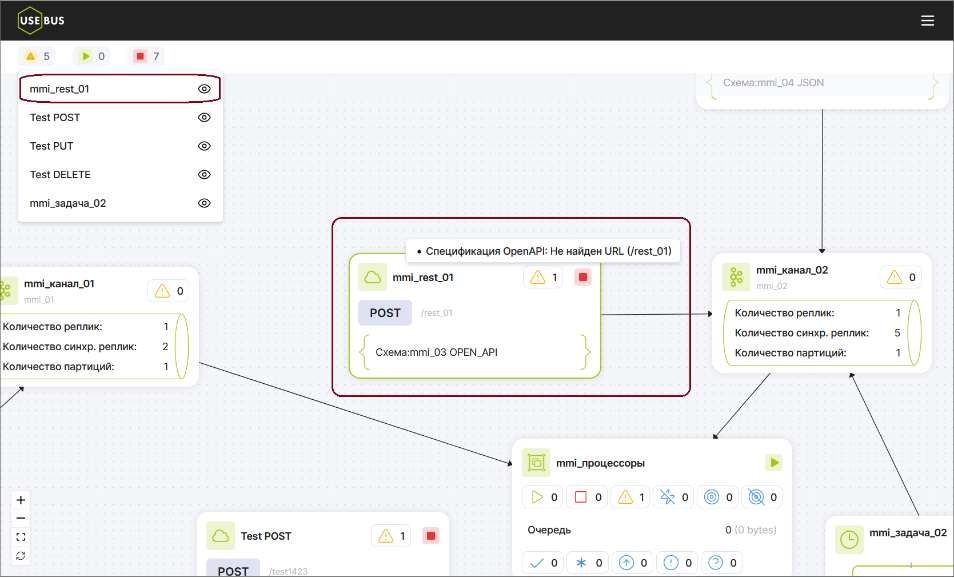Click clock icon on mmi_задача_02 node

coord(849,539)
